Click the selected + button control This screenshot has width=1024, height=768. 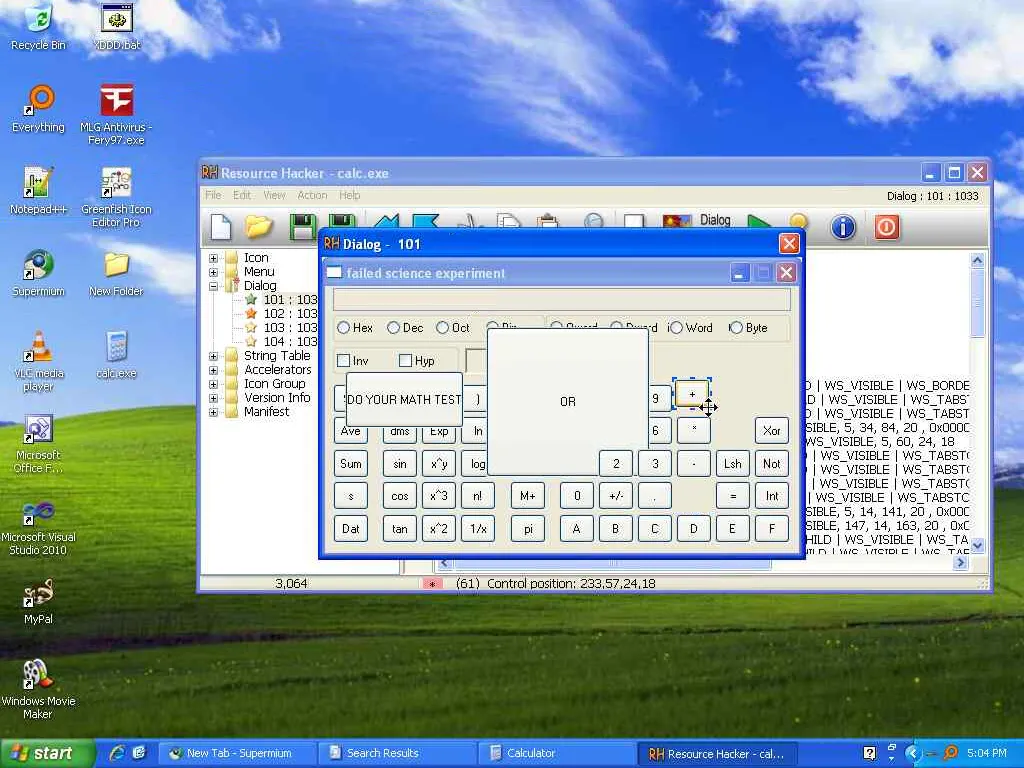pos(692,394)
